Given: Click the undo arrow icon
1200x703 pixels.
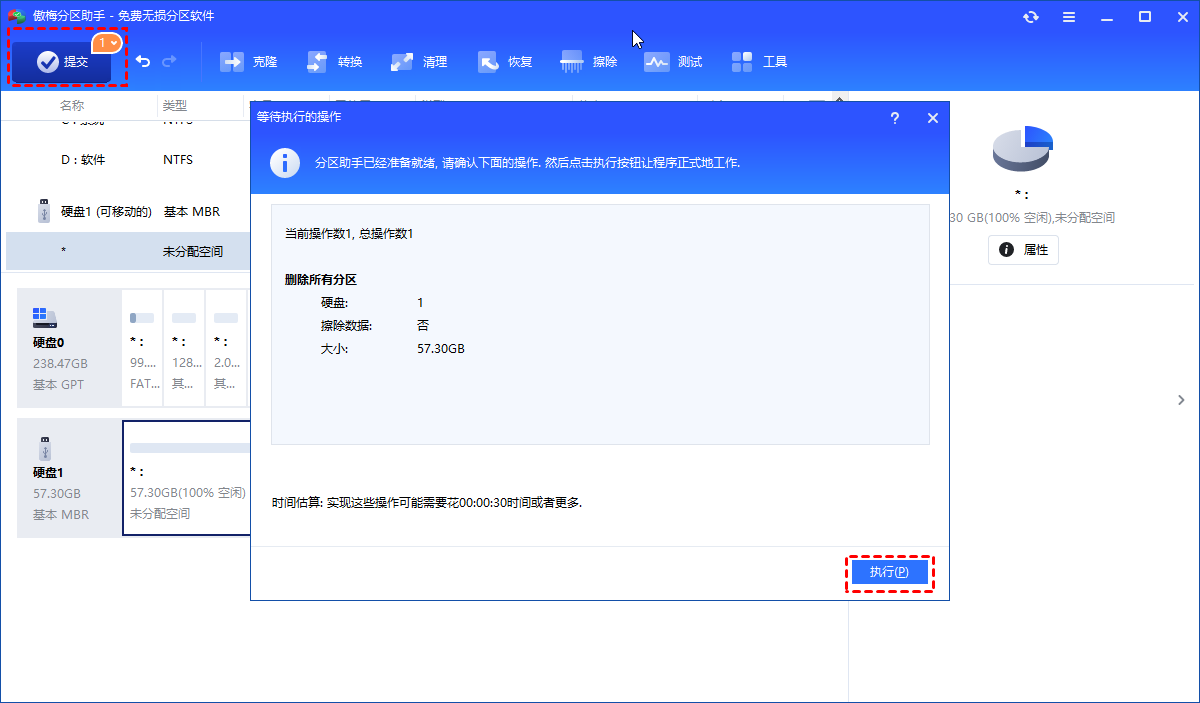Looking at the screenshot, I should point(143,62).
